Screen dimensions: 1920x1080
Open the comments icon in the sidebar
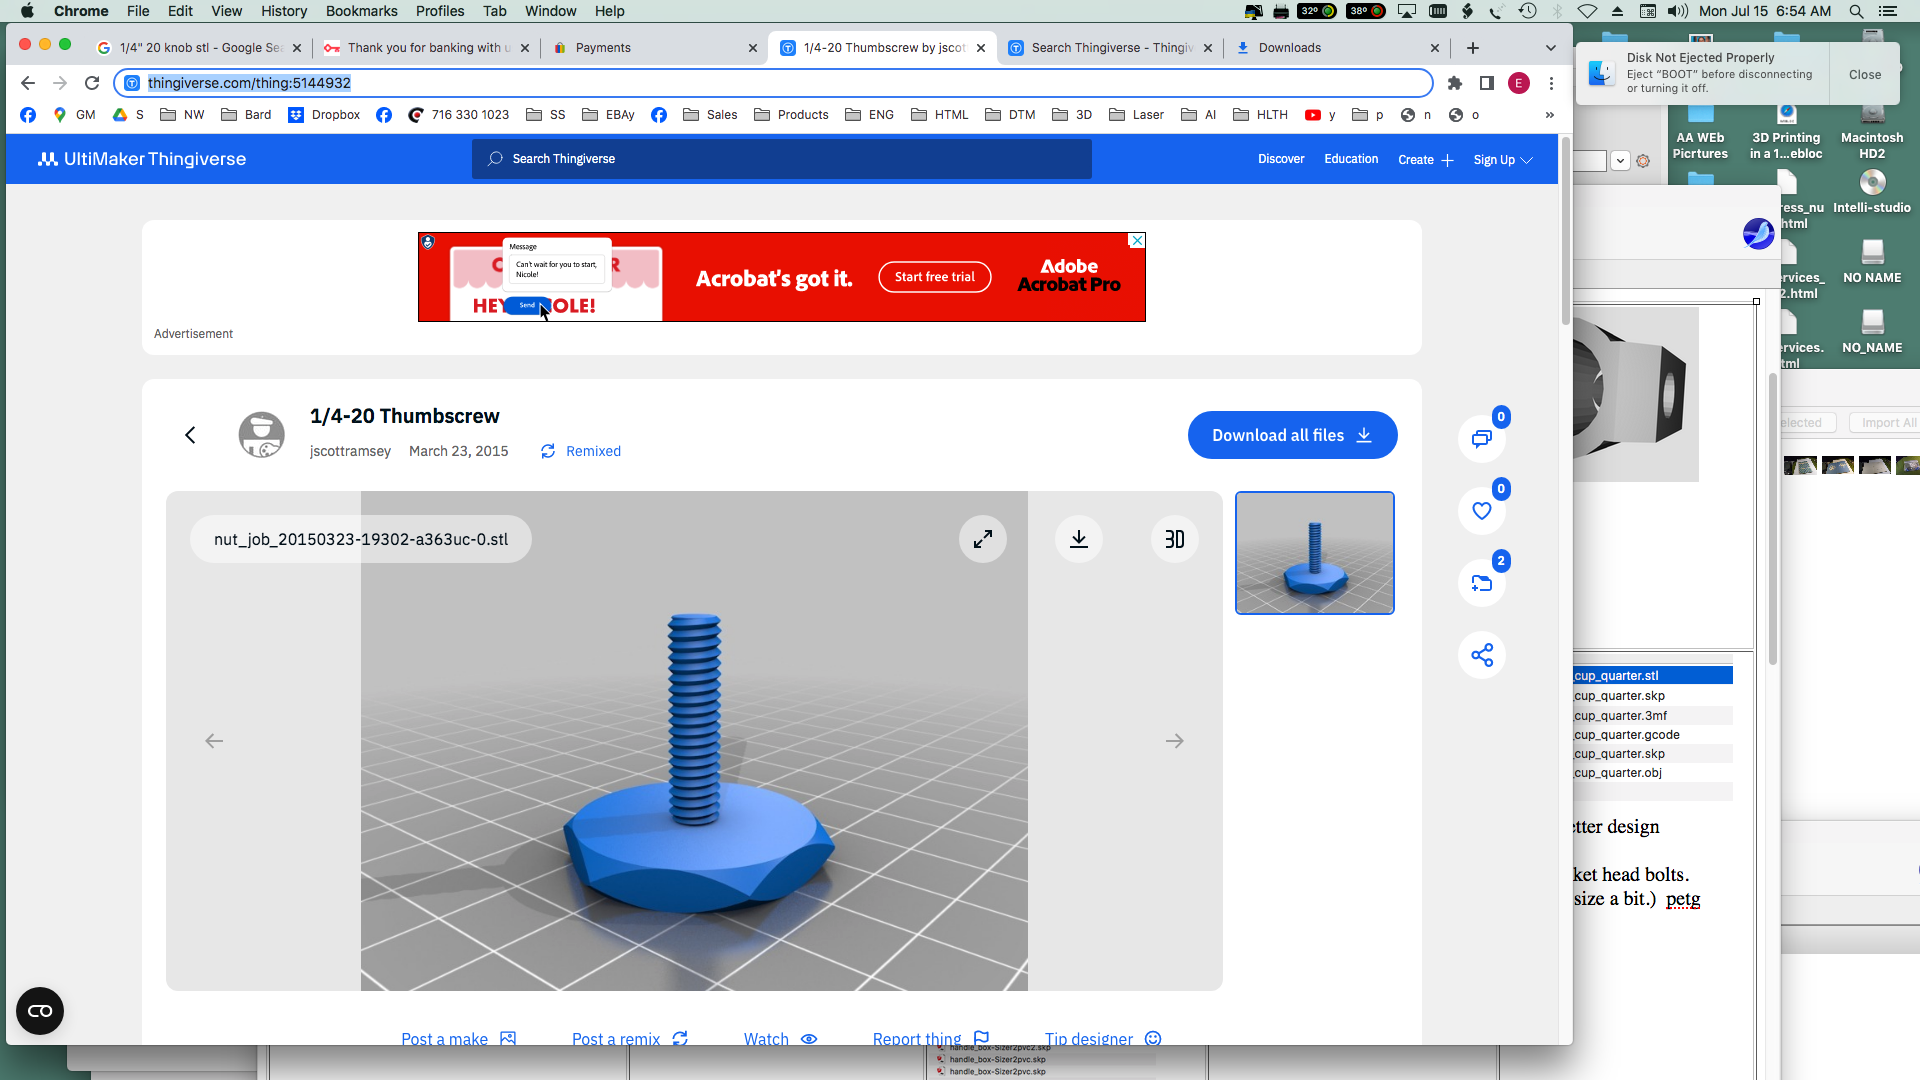pos(1482,438)
